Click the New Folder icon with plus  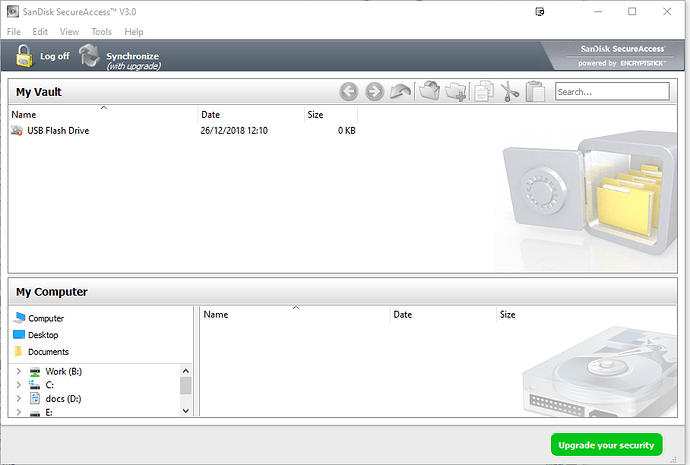[x=455, y=92]
